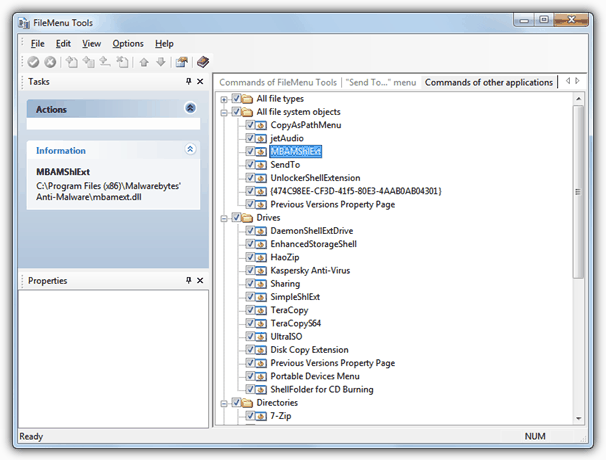Image resolution: width=606 pixels, height=460 pixels.
Task: Click the vertical scrollbar thumb
Action: [579, 192]
